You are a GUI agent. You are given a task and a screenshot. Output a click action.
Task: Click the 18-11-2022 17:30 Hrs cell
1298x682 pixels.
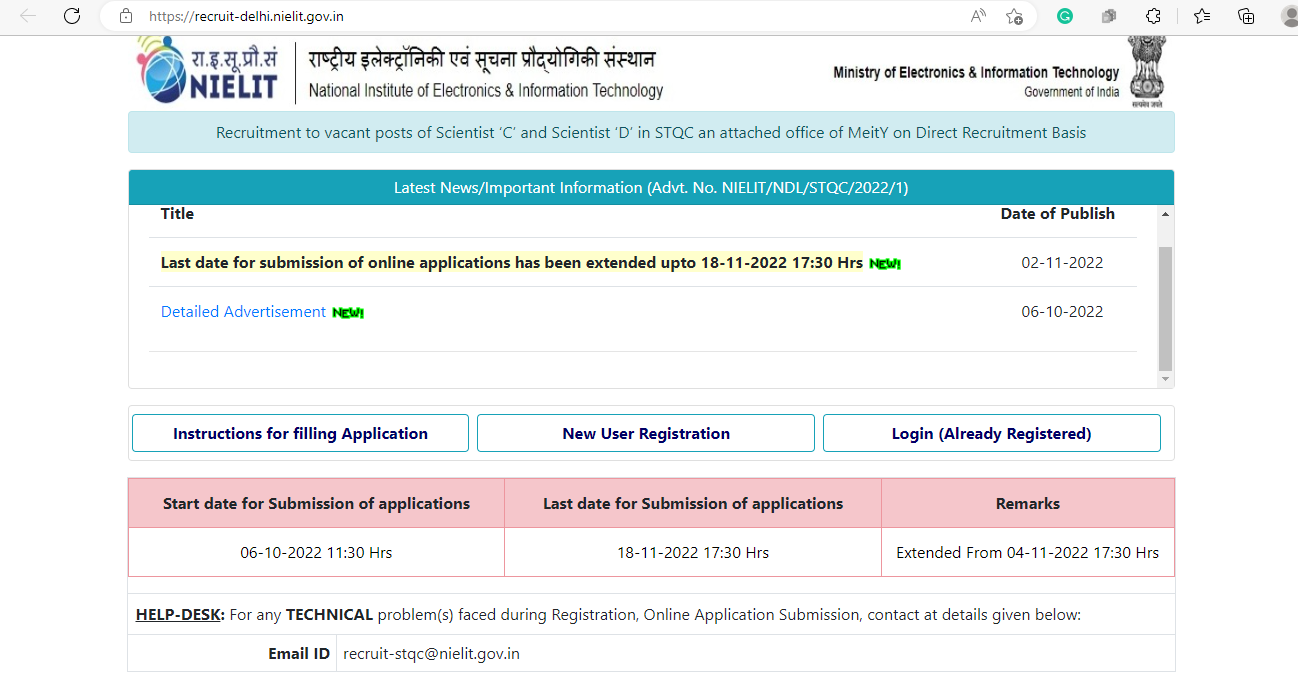[693, 552]
